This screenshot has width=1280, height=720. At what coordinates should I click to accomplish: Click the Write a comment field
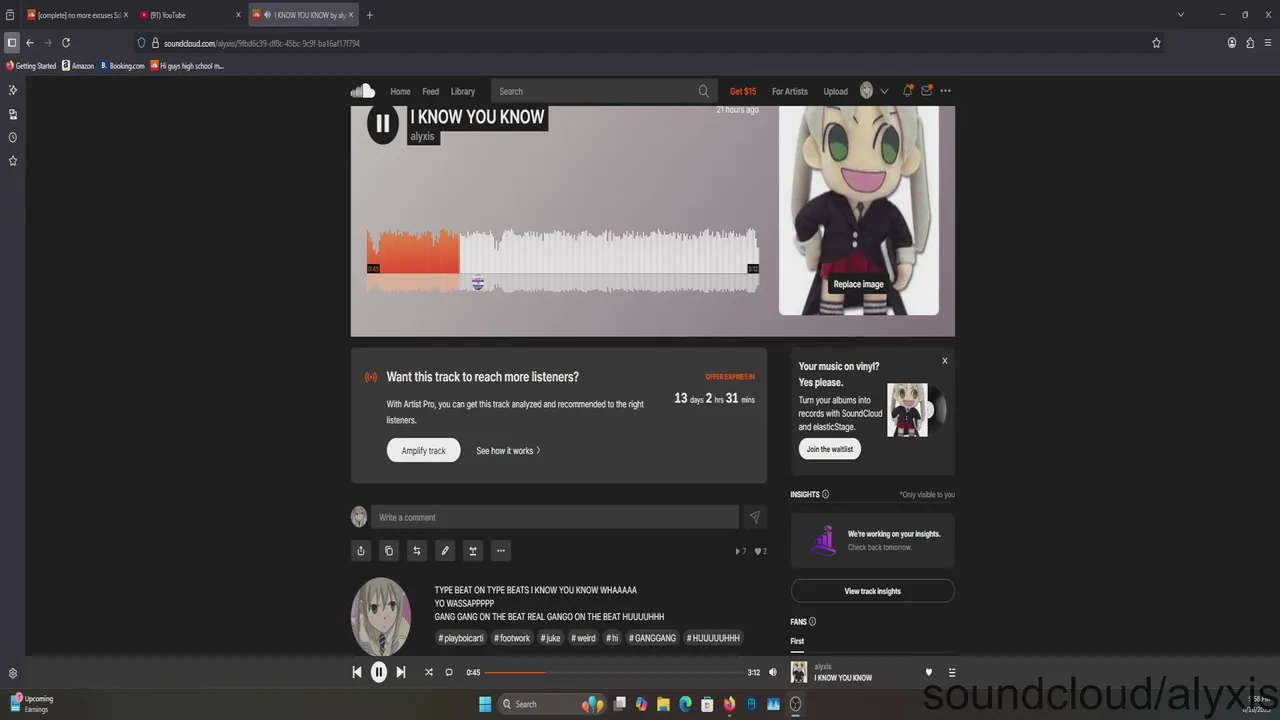pos(555,517)
